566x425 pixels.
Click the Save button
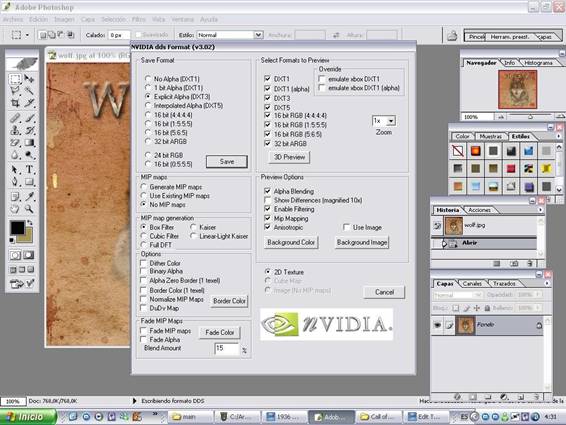[227, 161]
